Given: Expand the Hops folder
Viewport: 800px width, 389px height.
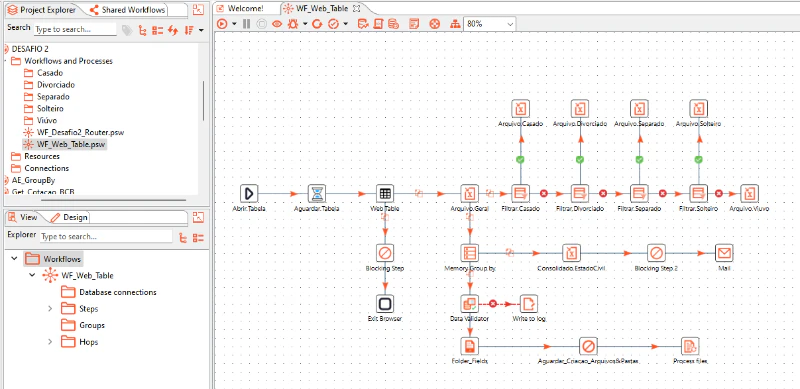Looking at the screenshot, I should pos(50,342).
